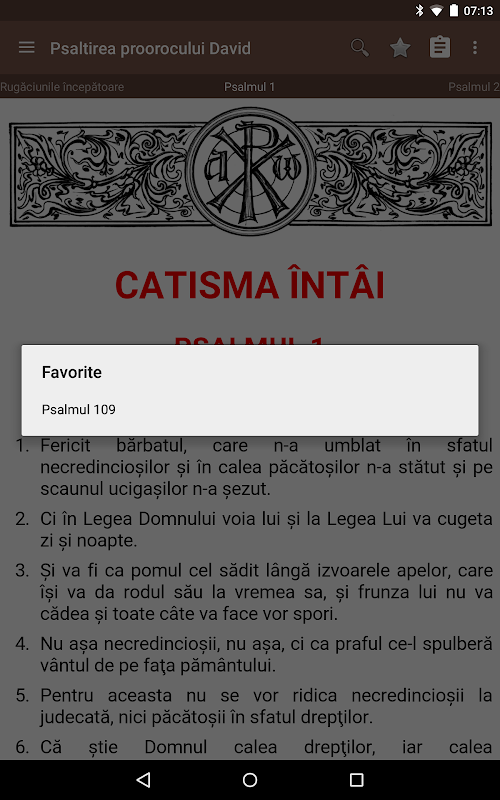This screenshot has height=800, width=500.
Task: Tap the Android home button
Action: [x=250, y=779]
